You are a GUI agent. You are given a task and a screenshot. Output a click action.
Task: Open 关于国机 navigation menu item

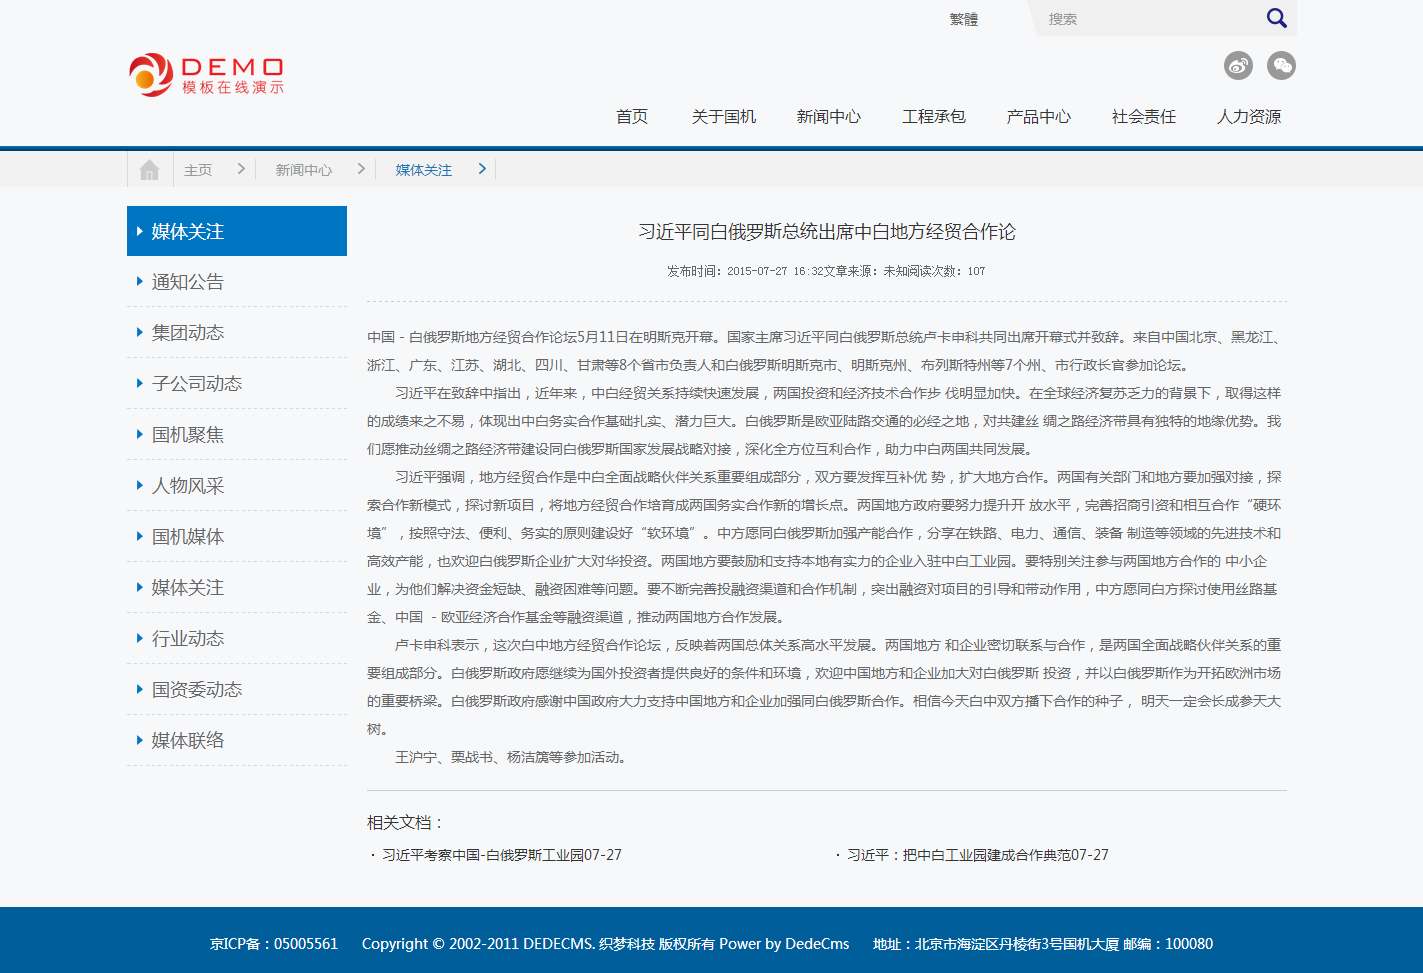(x=723, y=117)
